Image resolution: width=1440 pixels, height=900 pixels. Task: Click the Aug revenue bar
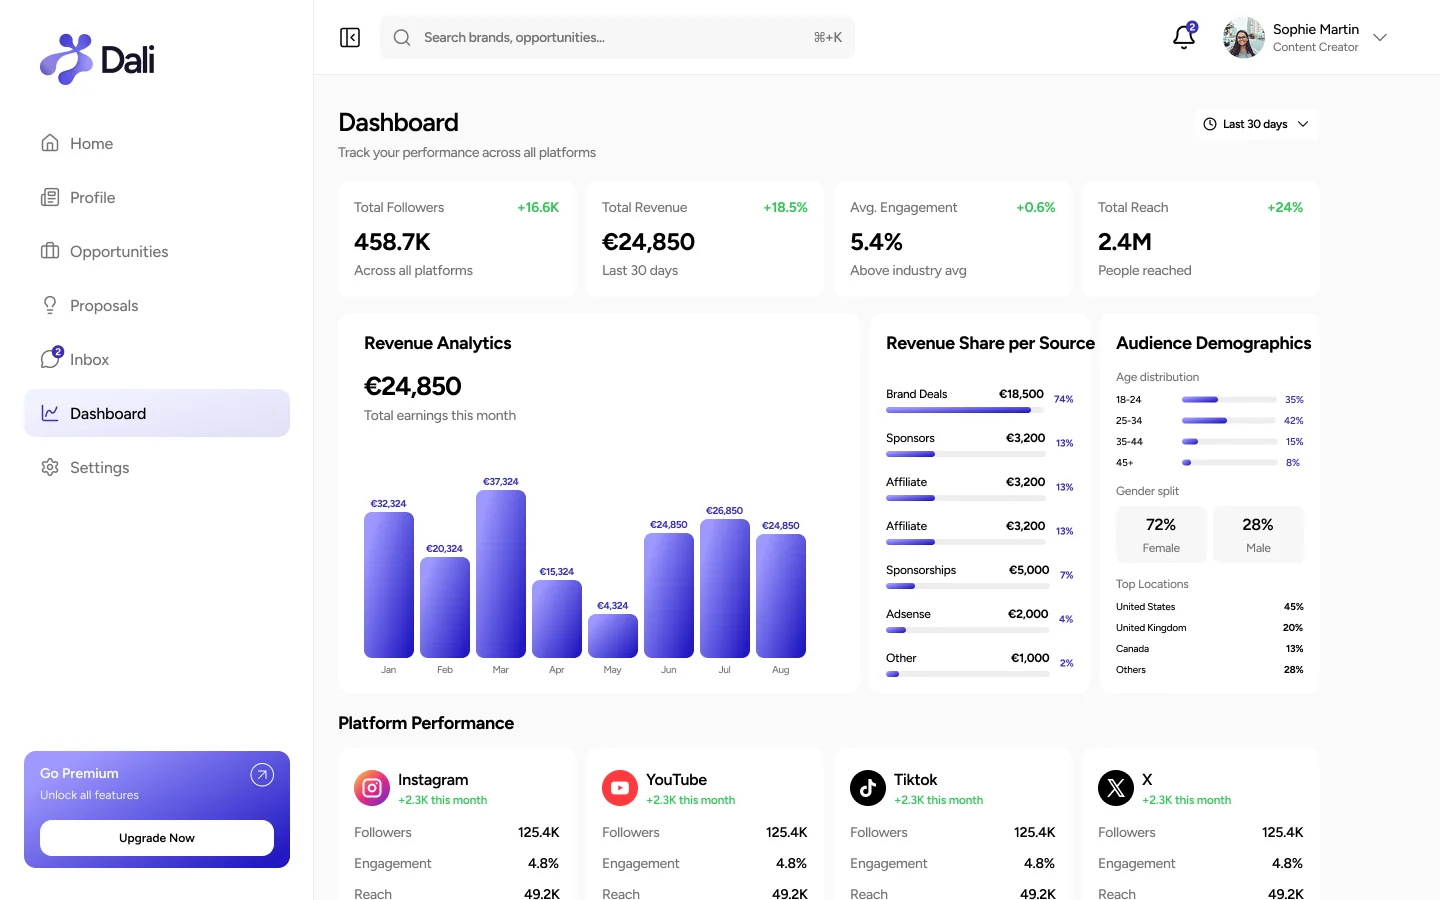click(781, 596)
